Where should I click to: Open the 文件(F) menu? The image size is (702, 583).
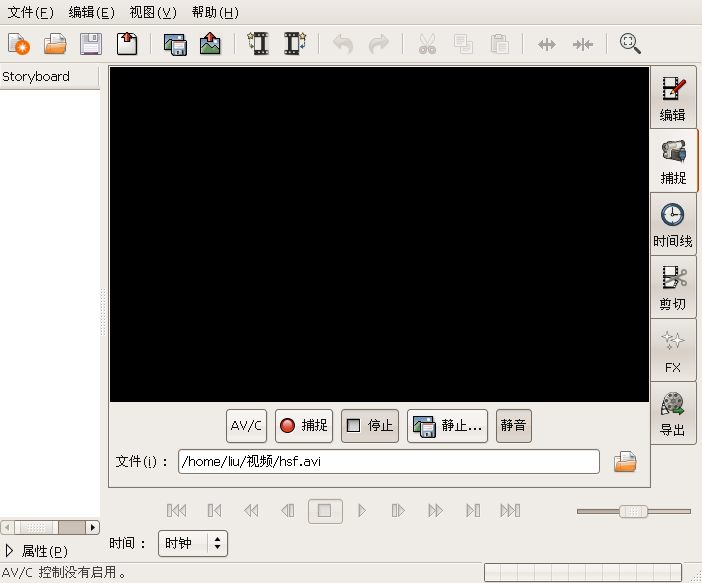30,12
